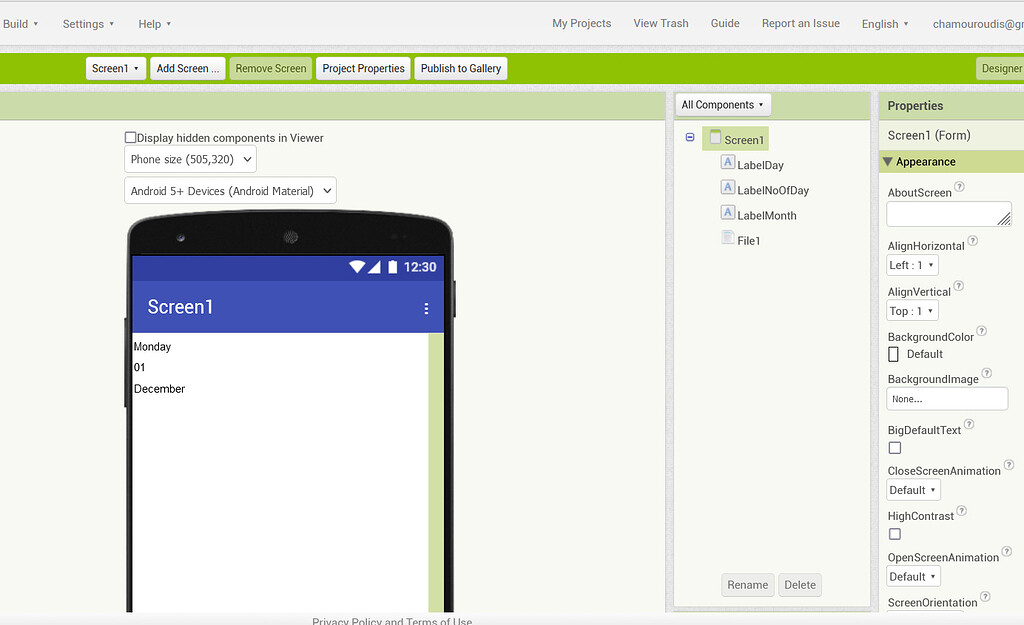
Task: Click the Screen1 form icon in tree
Action: click(715, 139)
